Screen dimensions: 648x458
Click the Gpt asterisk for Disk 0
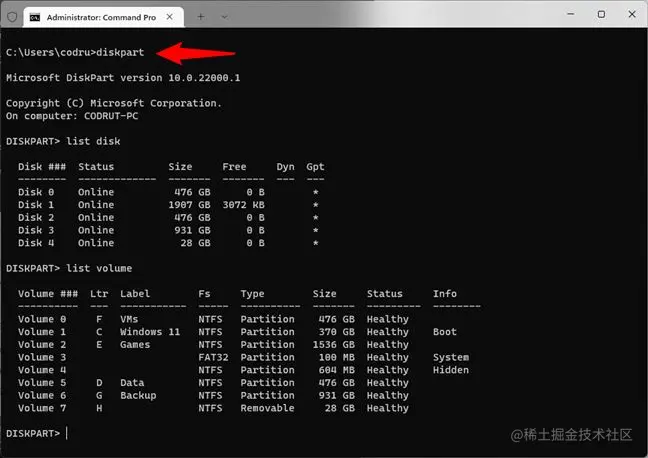click(316, 192)
